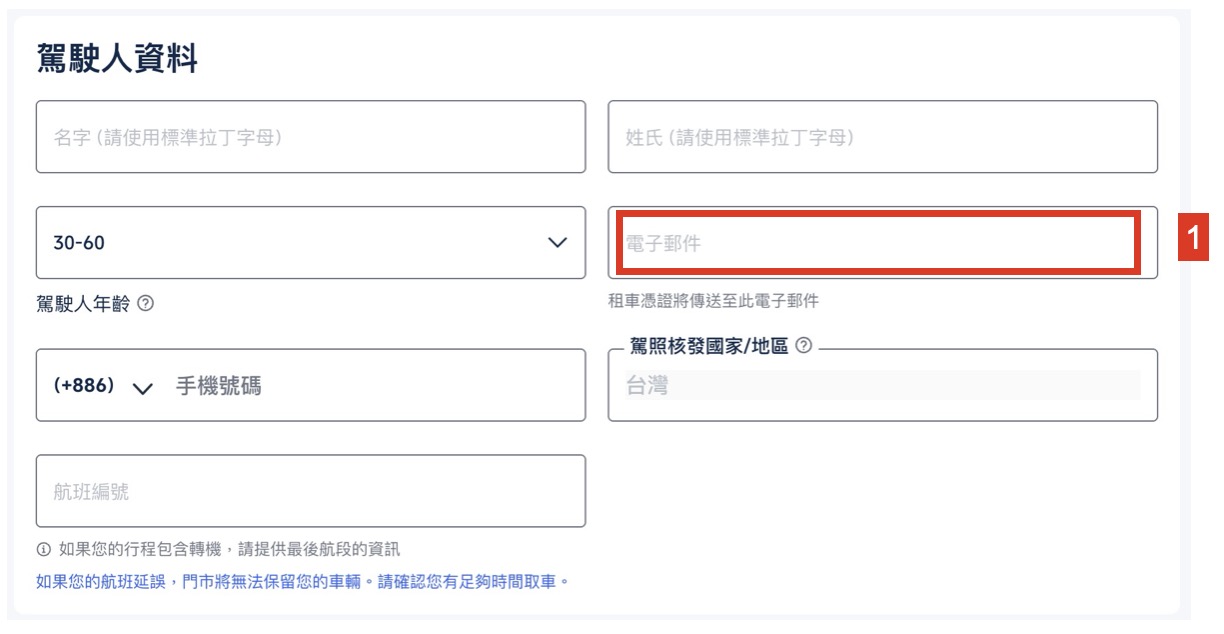Select the 30-60 driver age value
The height and width of the screenshot is (634, 1224).
[80, 243]
